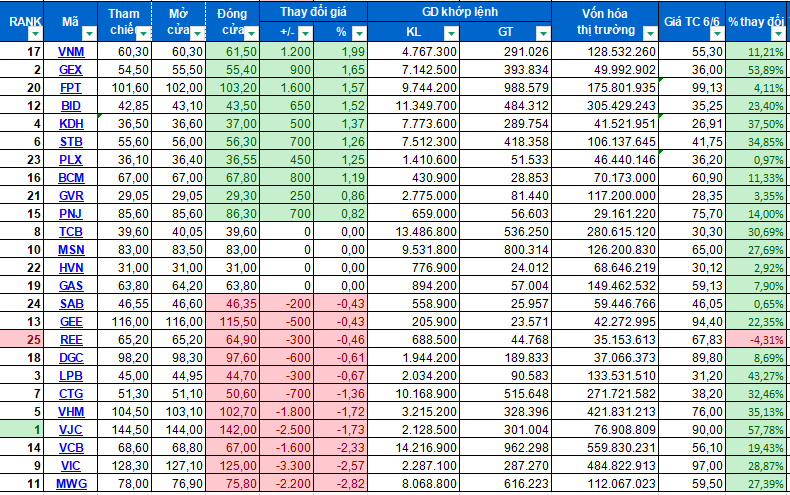Image resolution: width=790 pixels, height=495 pixels.
Task: Open the GVR stock link
Action: coord(71,196)
